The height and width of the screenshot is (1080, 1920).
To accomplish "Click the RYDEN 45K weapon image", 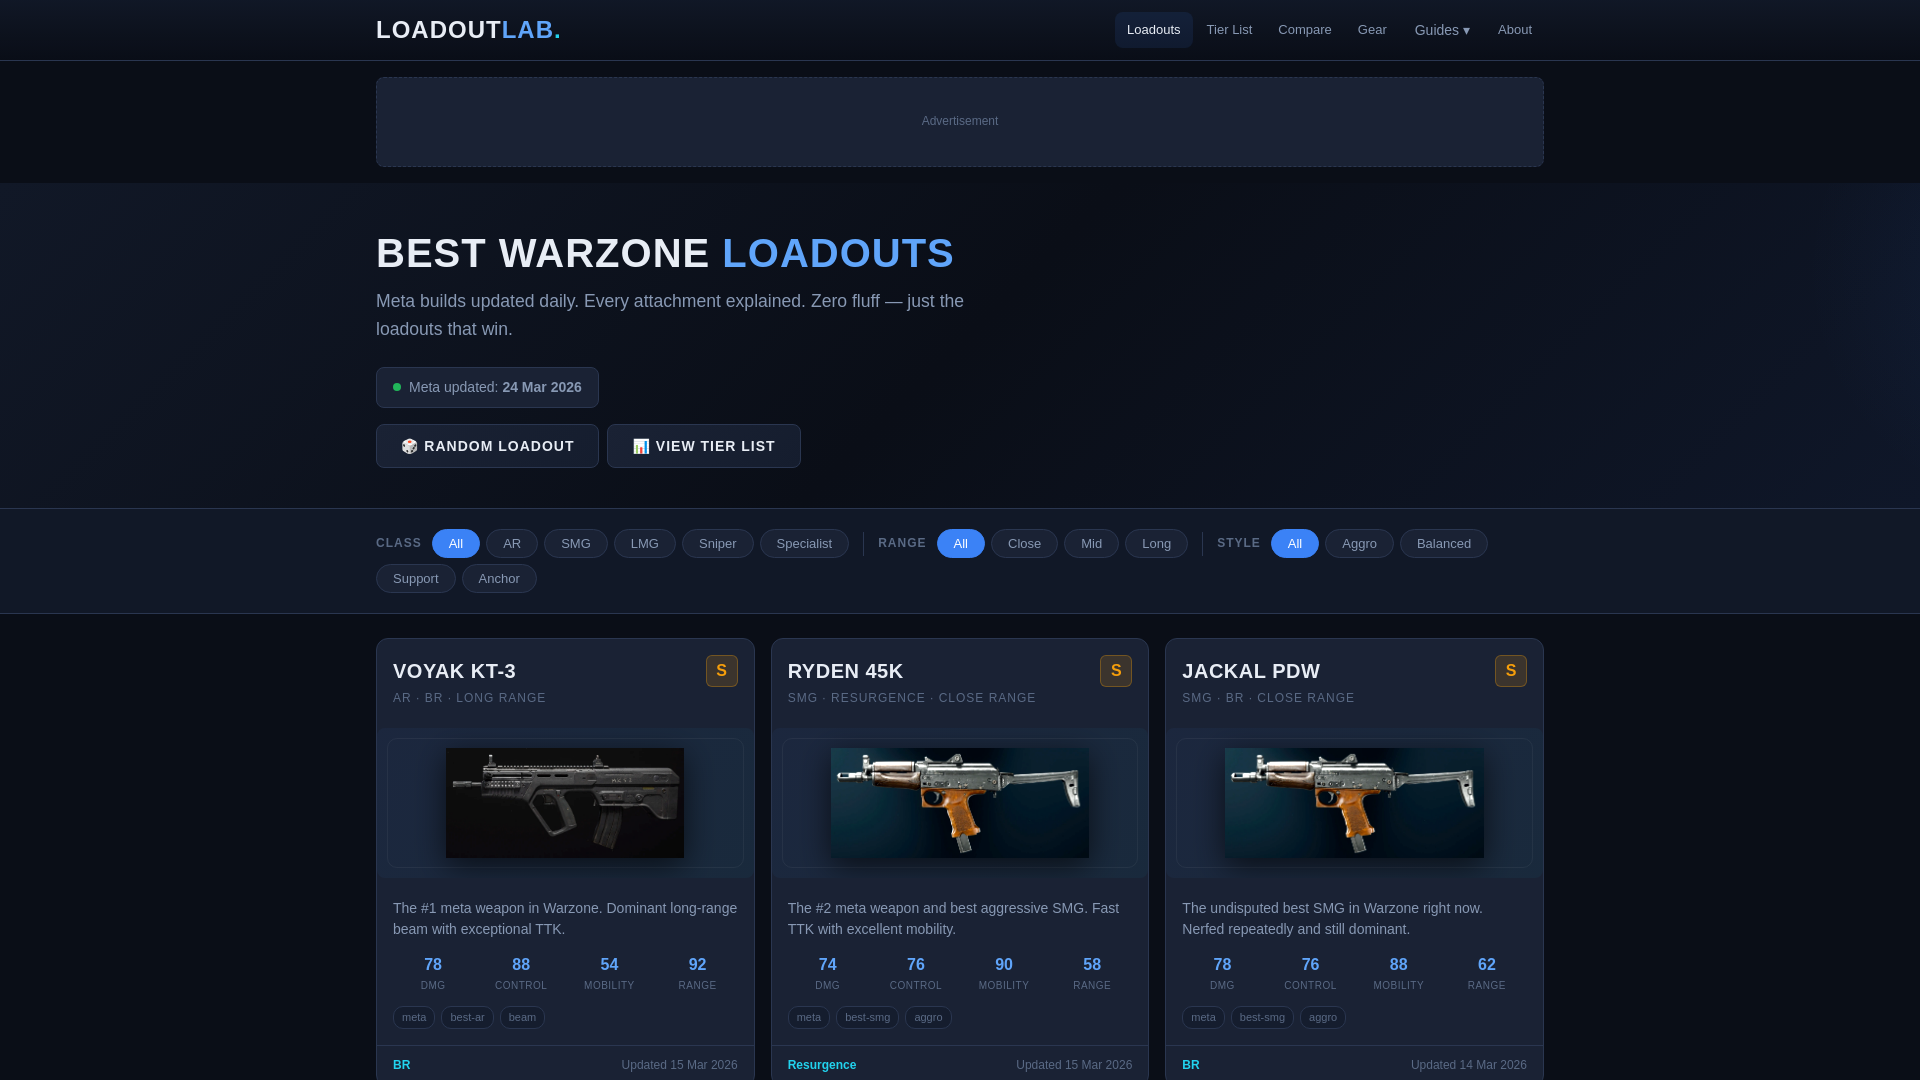I will (960, 803).
